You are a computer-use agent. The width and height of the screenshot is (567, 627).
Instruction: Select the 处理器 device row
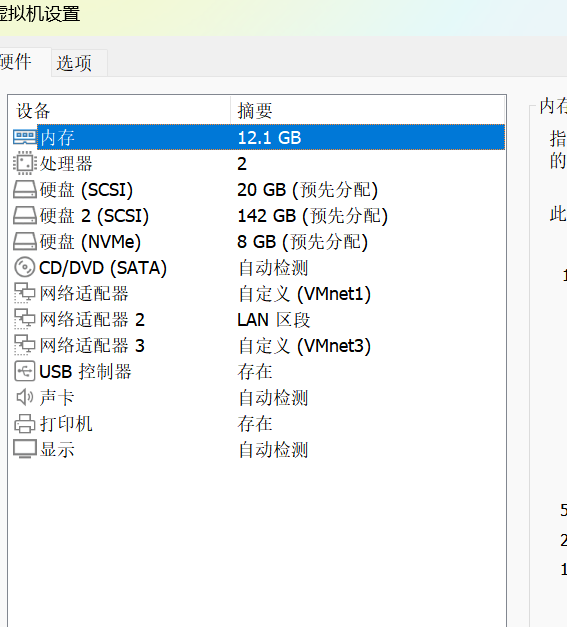pyautogui.click(x=259, y=163)
